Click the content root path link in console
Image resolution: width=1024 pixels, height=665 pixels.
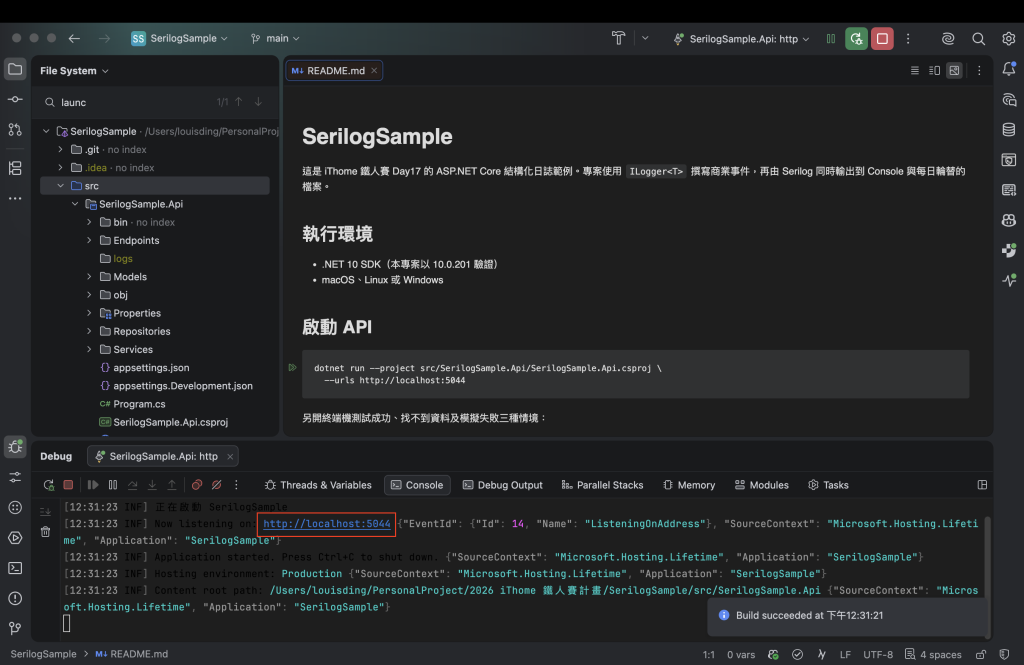coord(545,591)
